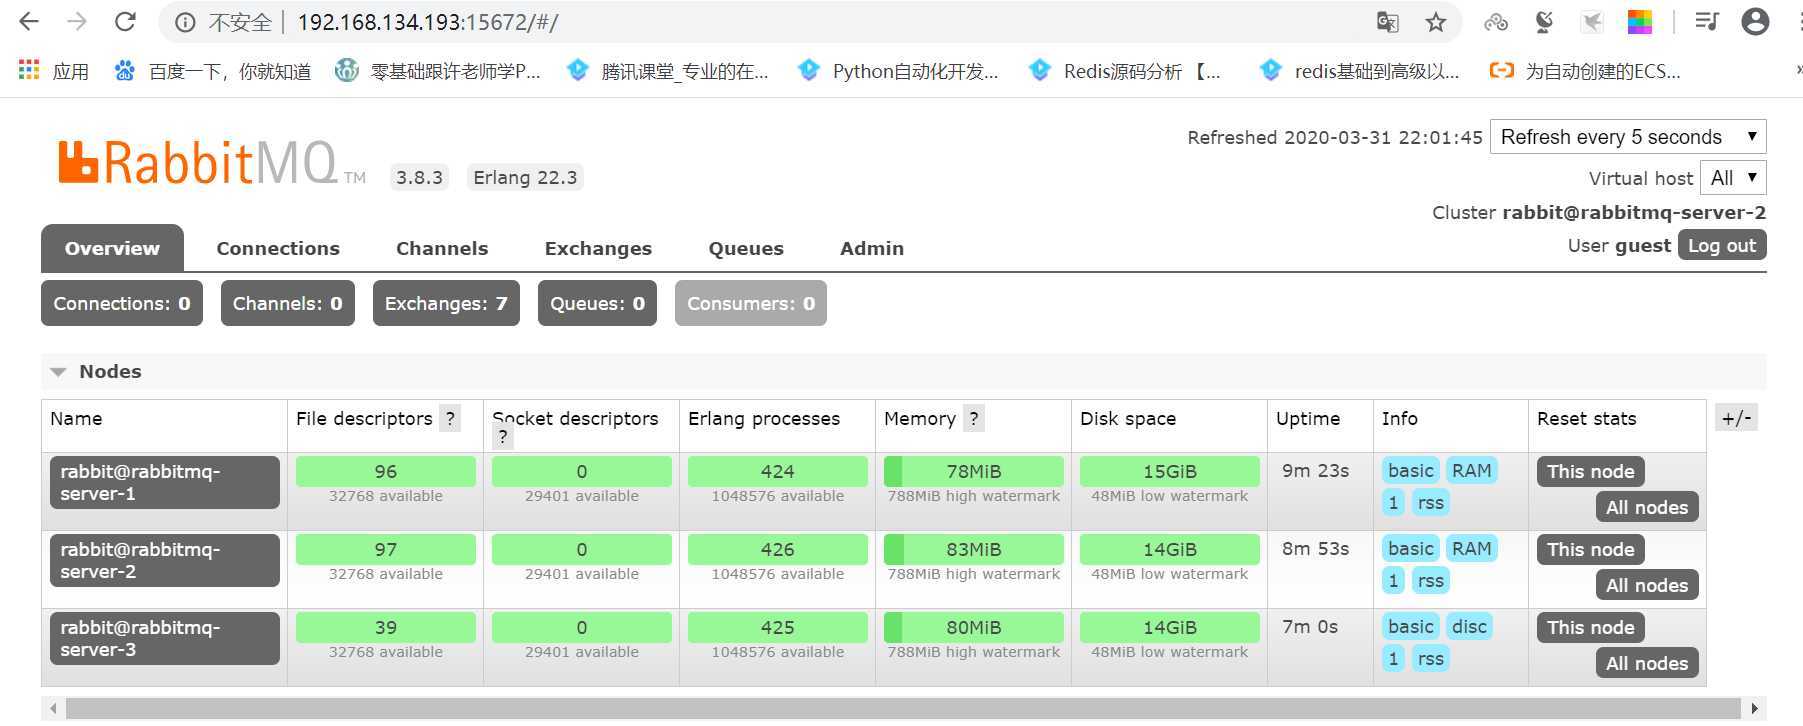Image resolution: width=1803 pixels, height=726 pixels.
Task: Switch to the Admin tab
Action: tap(872, 248)
